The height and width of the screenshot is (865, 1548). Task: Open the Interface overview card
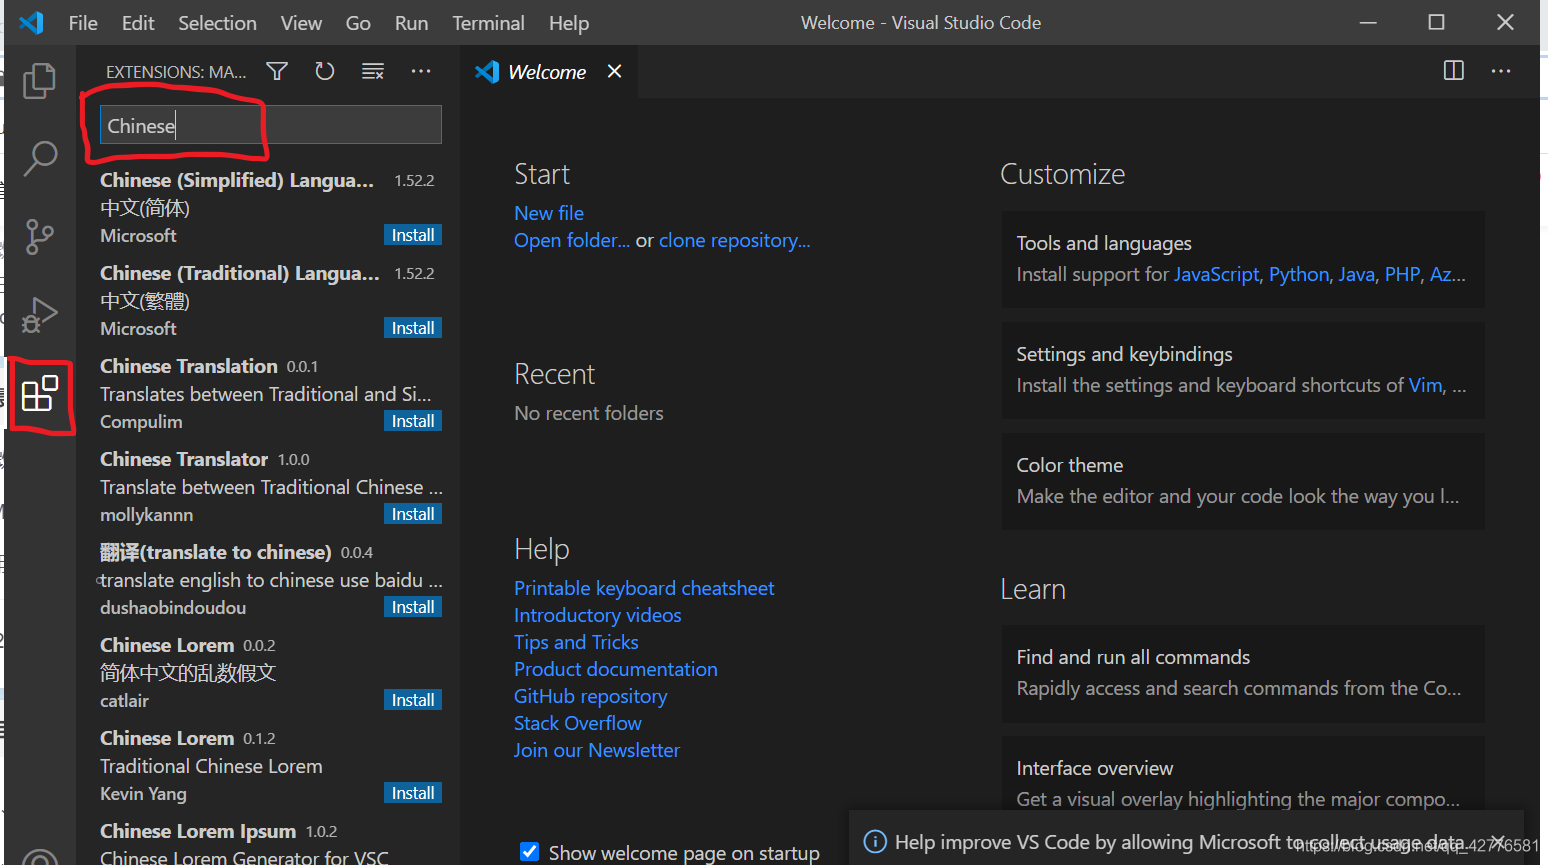click(x=1243, y=775)
